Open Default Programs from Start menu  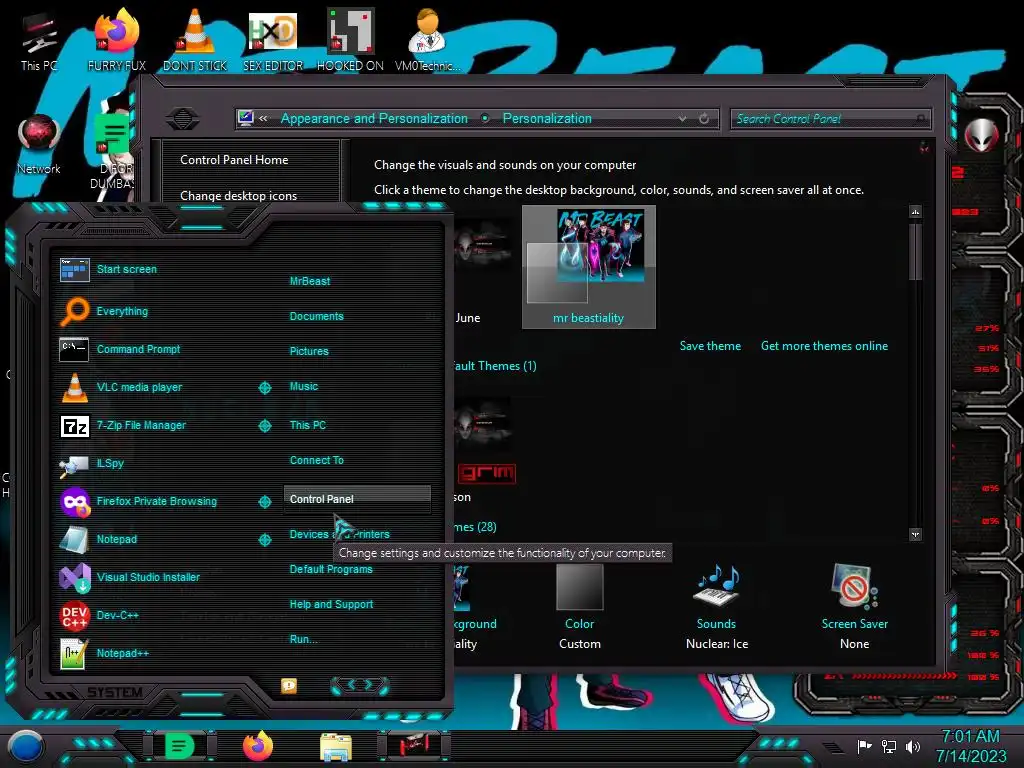[331, 569]
